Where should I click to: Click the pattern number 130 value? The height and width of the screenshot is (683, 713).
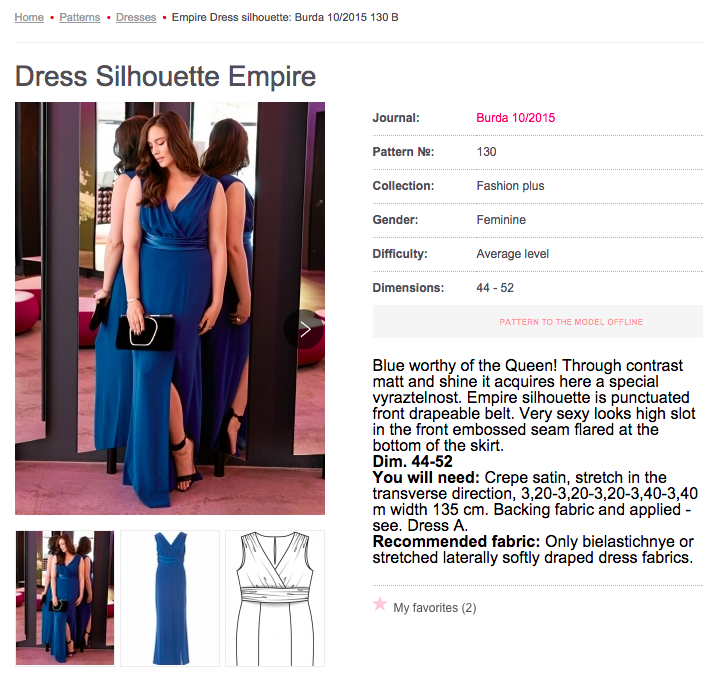click(486, 152)
